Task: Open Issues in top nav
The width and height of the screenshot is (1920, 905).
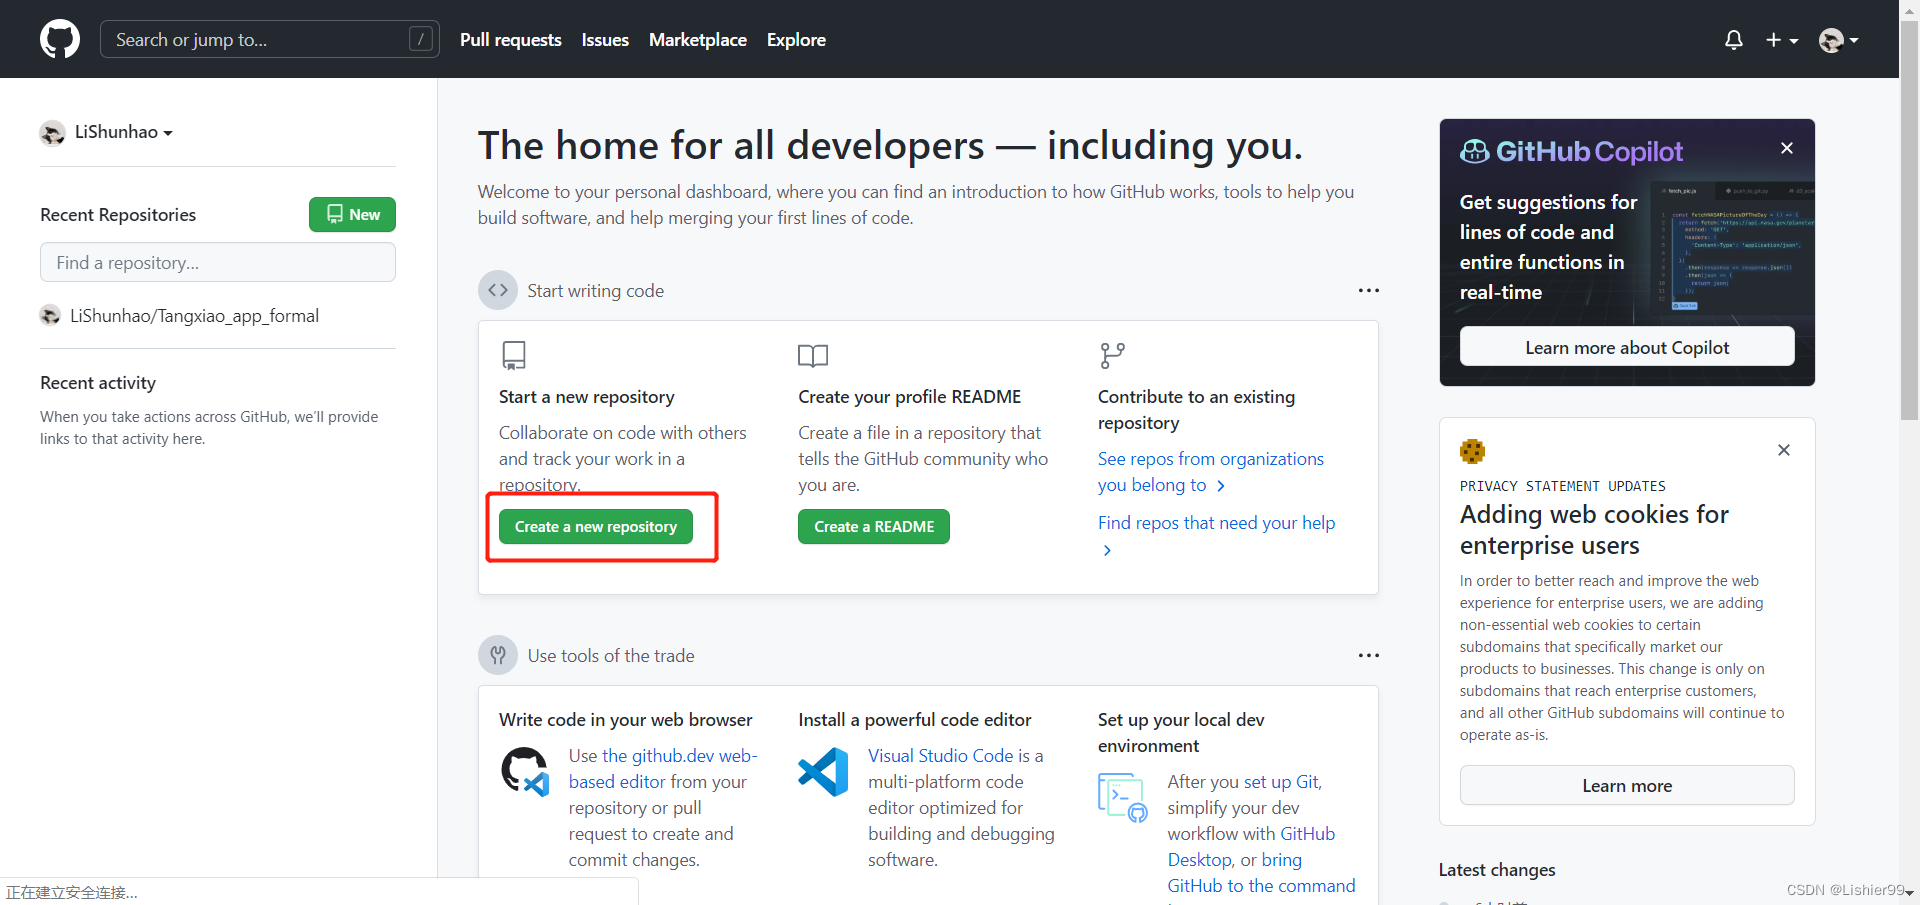Action: (605, 40)
